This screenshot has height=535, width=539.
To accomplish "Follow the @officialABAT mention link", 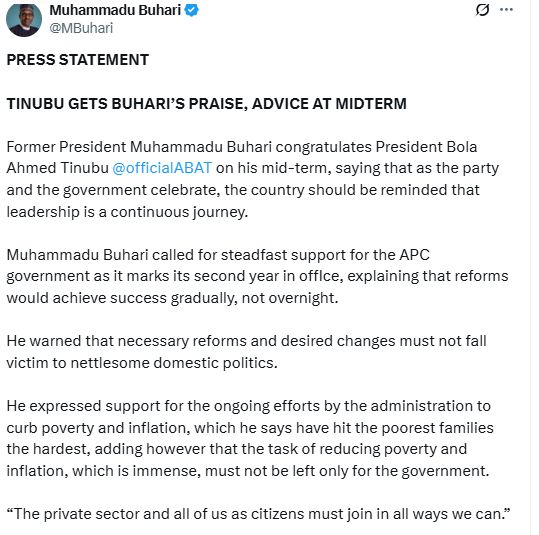I will tap(162, 168).
